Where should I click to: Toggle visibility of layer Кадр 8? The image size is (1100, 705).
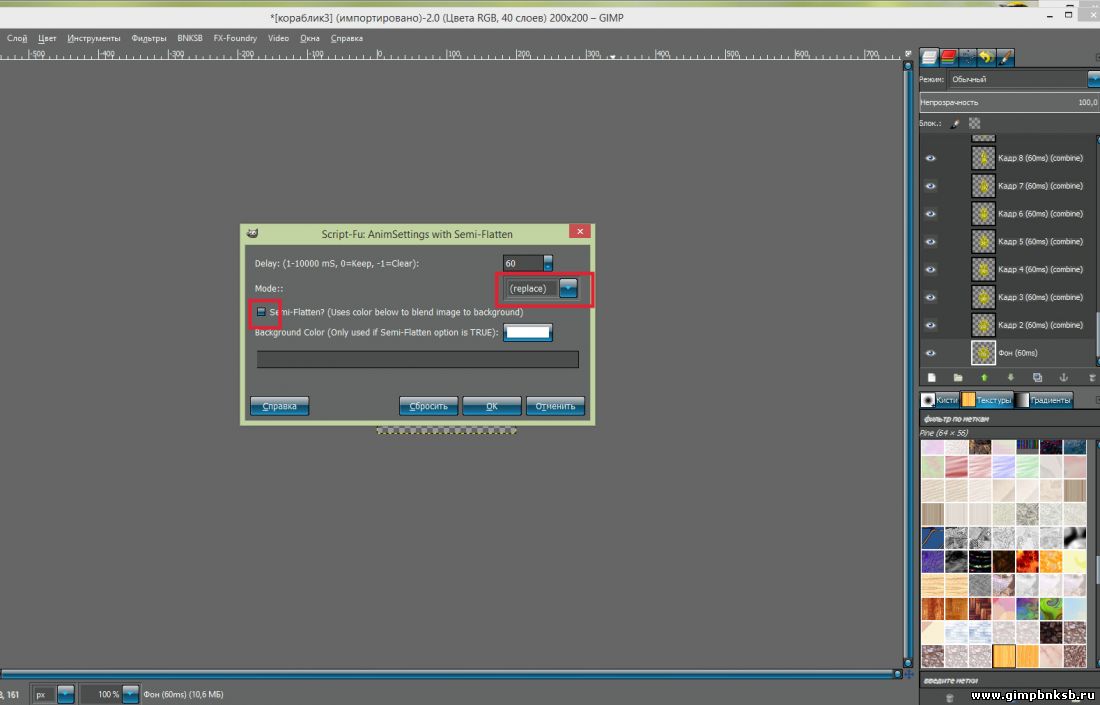point(930,159)
